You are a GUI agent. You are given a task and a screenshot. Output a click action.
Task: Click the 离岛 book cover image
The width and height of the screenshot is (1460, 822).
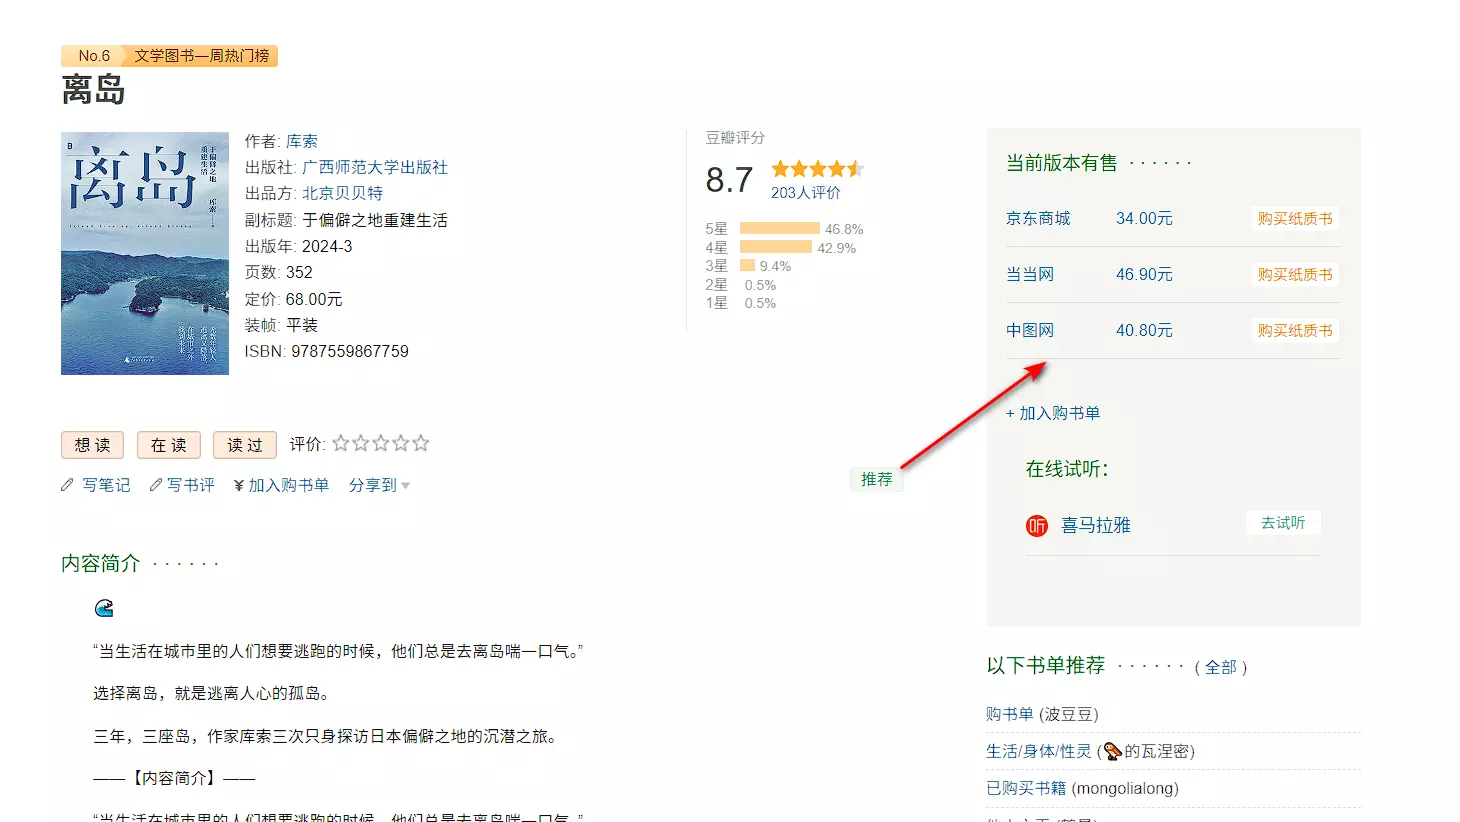pyautogui.click(x=145, y=253)
